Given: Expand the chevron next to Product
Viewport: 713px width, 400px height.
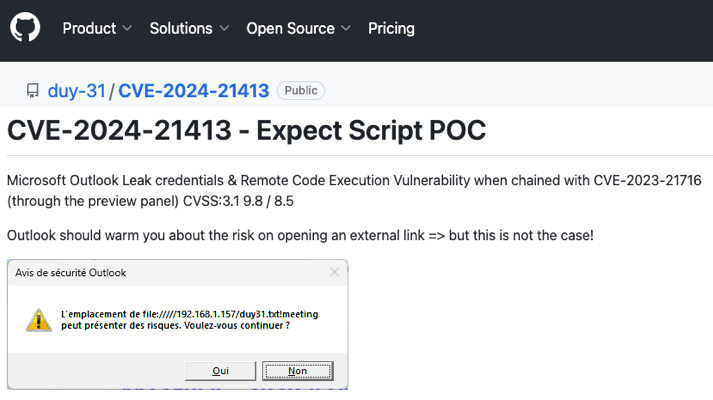Looking at the screenshot, I should [127, 29].
